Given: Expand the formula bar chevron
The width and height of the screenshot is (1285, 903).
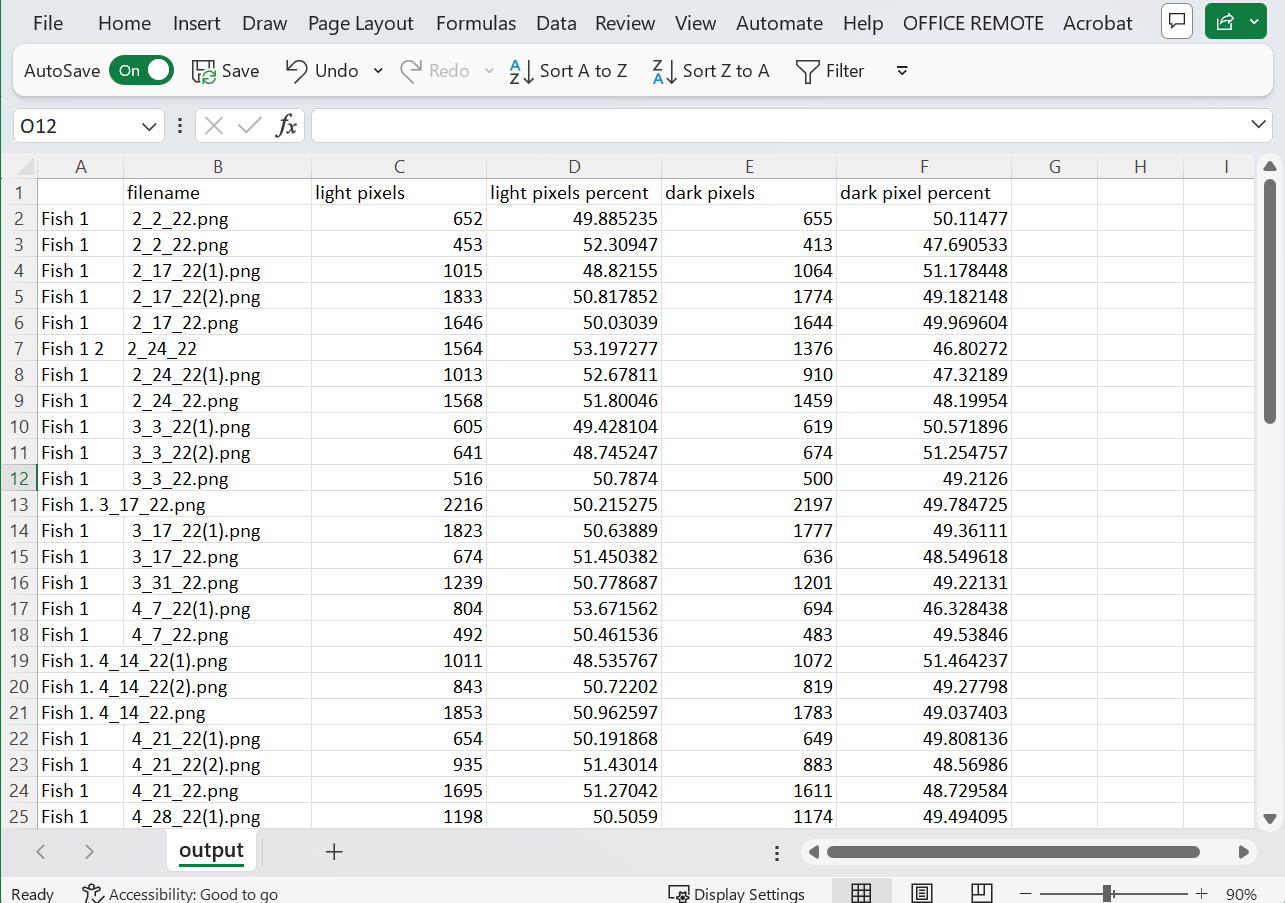Looking at the screenshot, I should [x=1258, y=124].
